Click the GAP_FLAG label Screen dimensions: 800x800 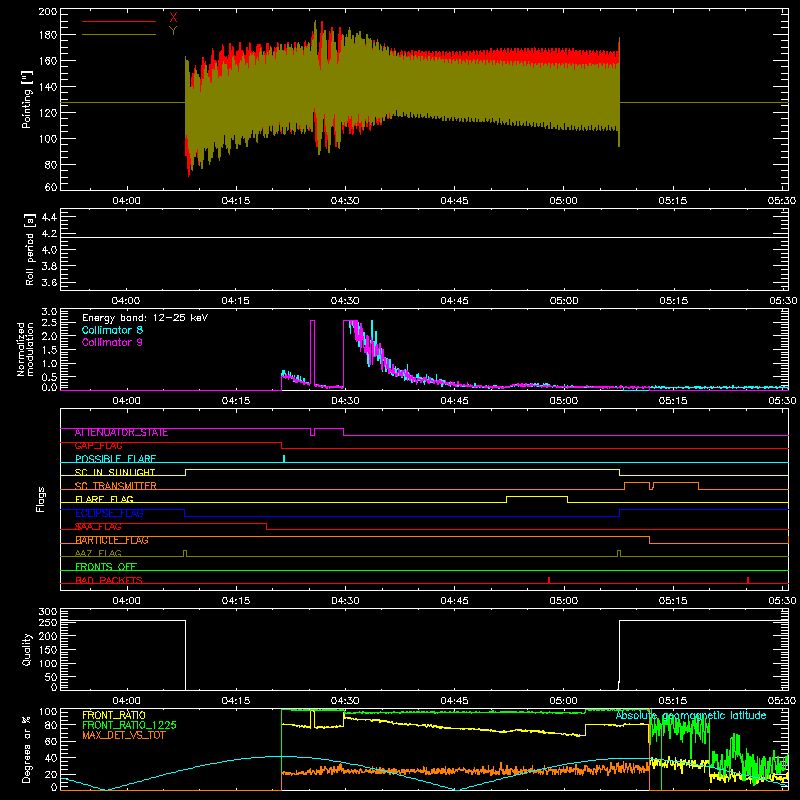pos(98,446)
